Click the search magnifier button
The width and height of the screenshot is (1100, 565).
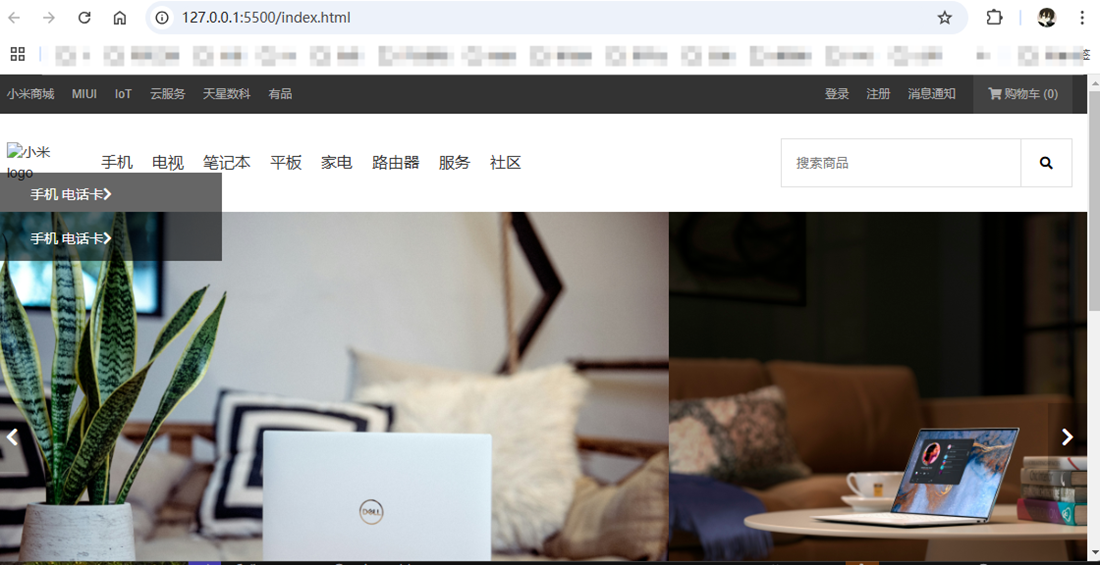coord(1046,163)
